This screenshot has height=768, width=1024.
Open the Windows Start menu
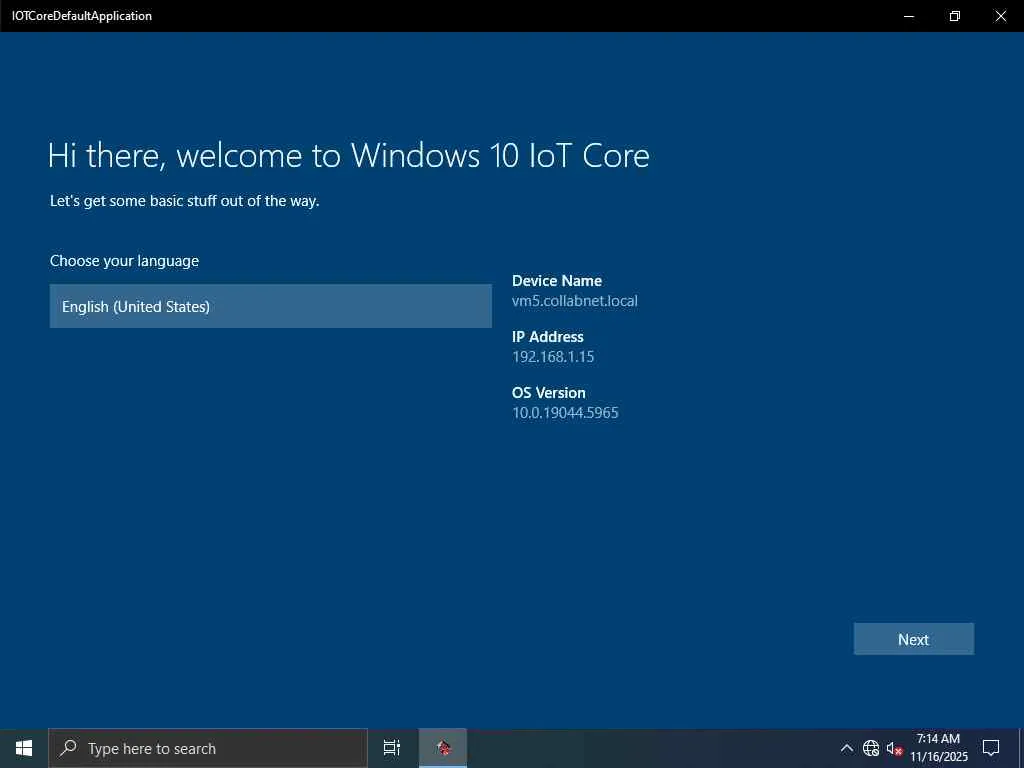tap(24, 748)
